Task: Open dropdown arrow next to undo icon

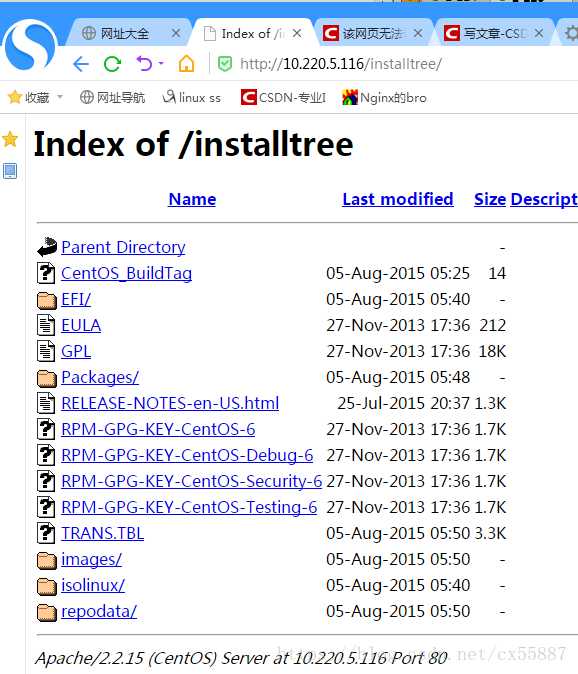Action: [161, 64]
